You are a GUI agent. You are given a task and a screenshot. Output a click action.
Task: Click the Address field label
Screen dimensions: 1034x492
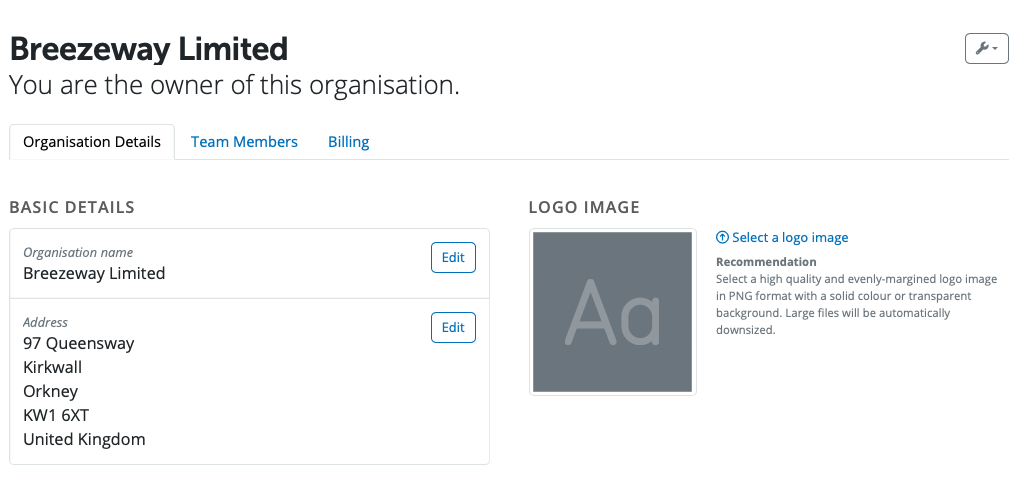click(x=46, y=323)
